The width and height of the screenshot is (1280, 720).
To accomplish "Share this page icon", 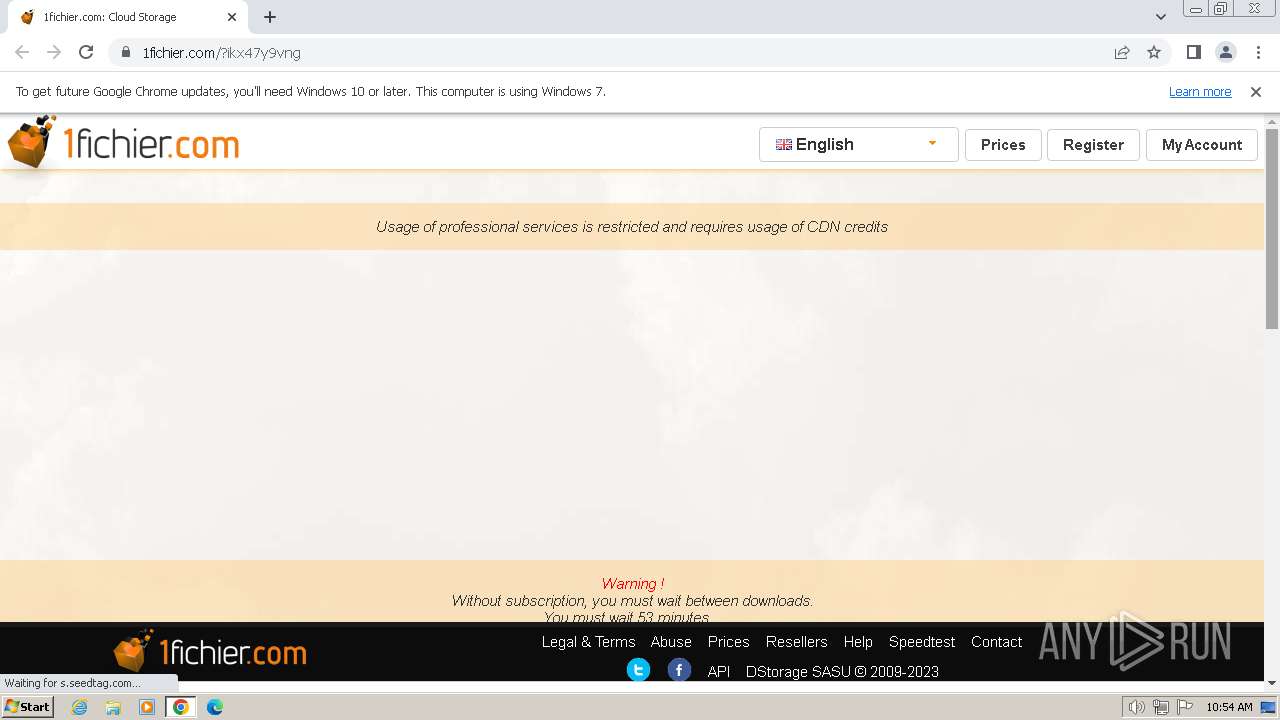I will tap(1122, 52).
